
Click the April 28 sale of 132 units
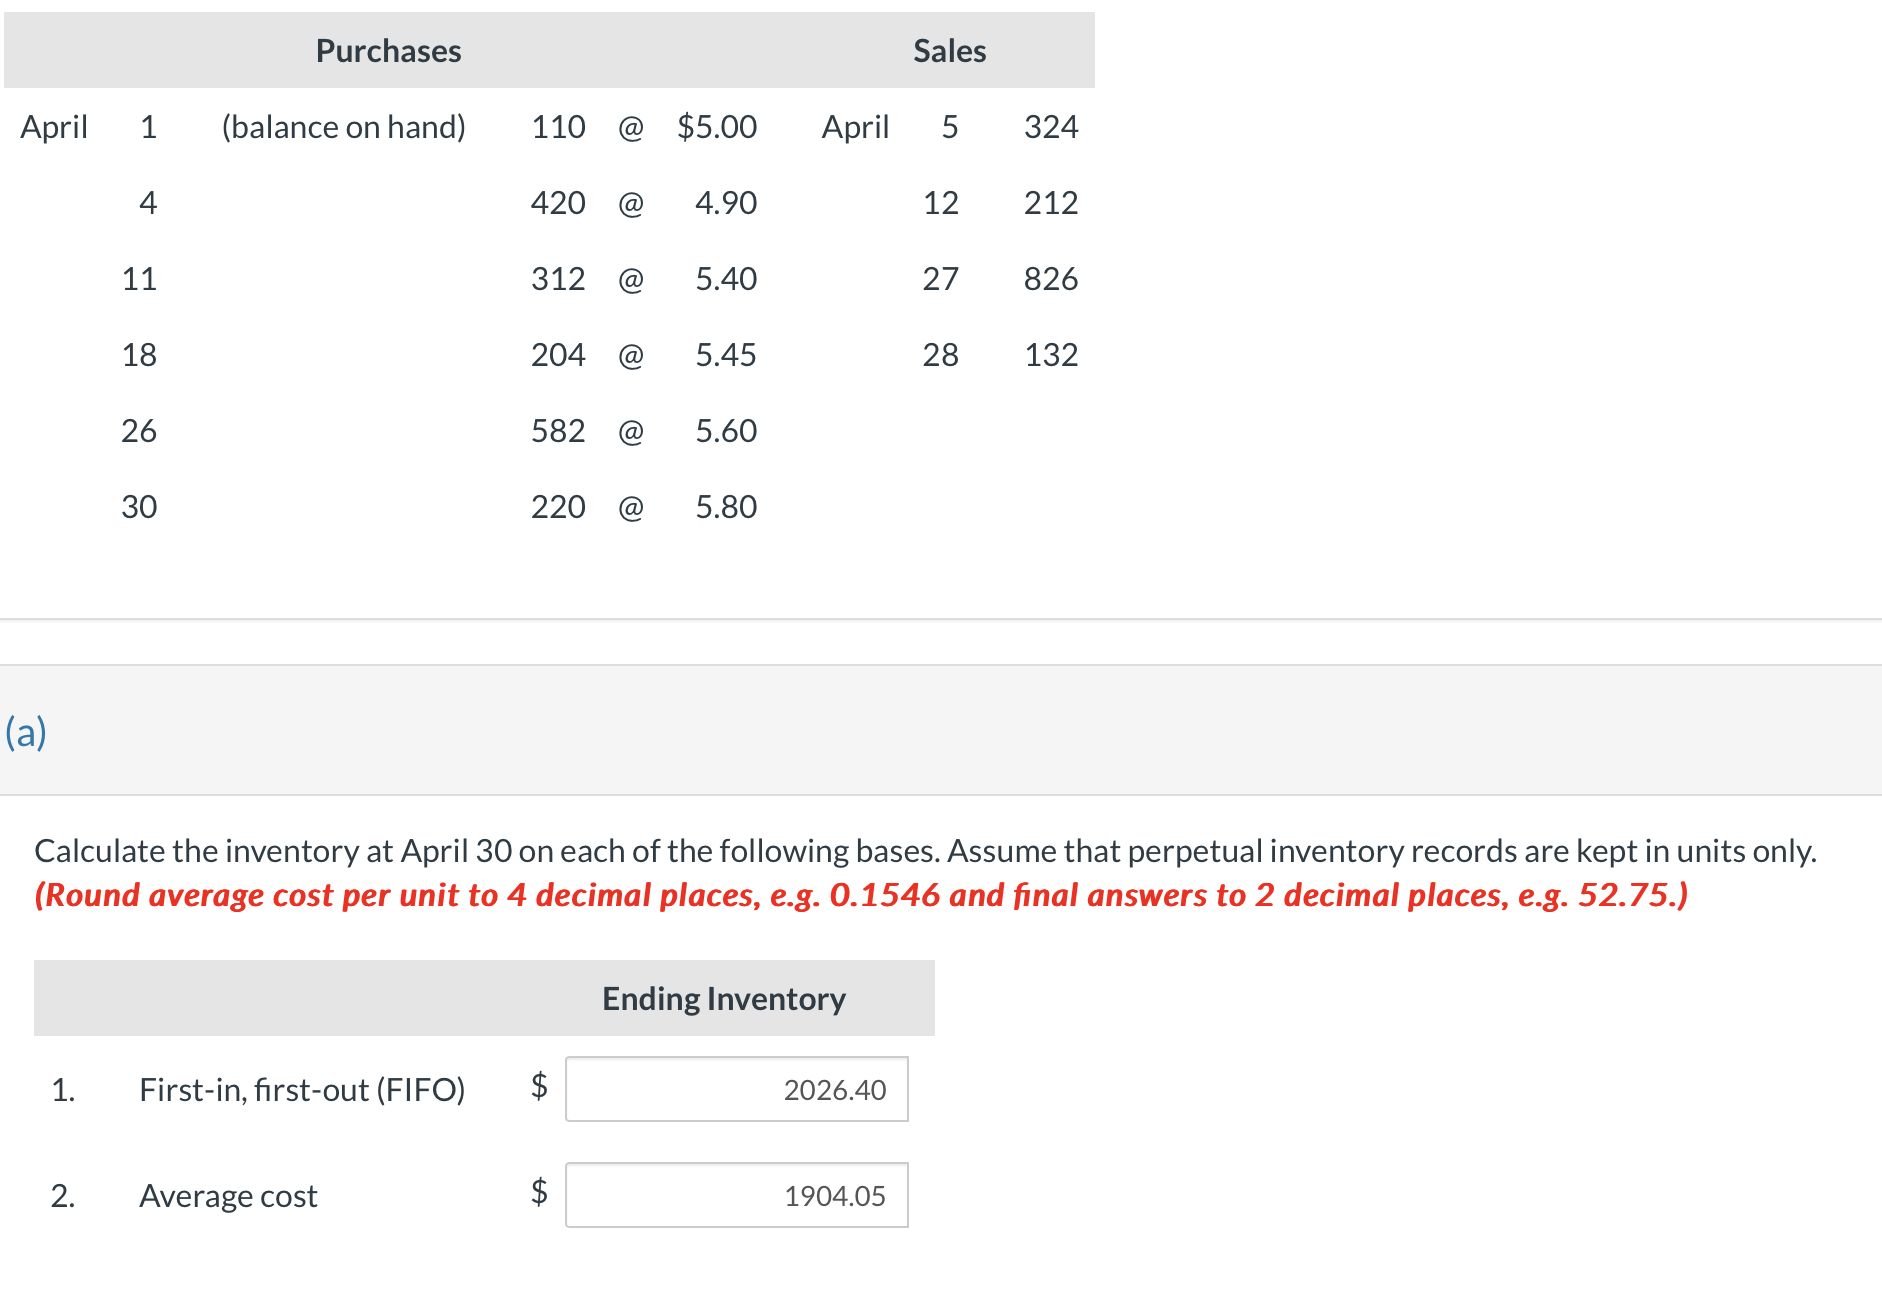[1050, 354]
